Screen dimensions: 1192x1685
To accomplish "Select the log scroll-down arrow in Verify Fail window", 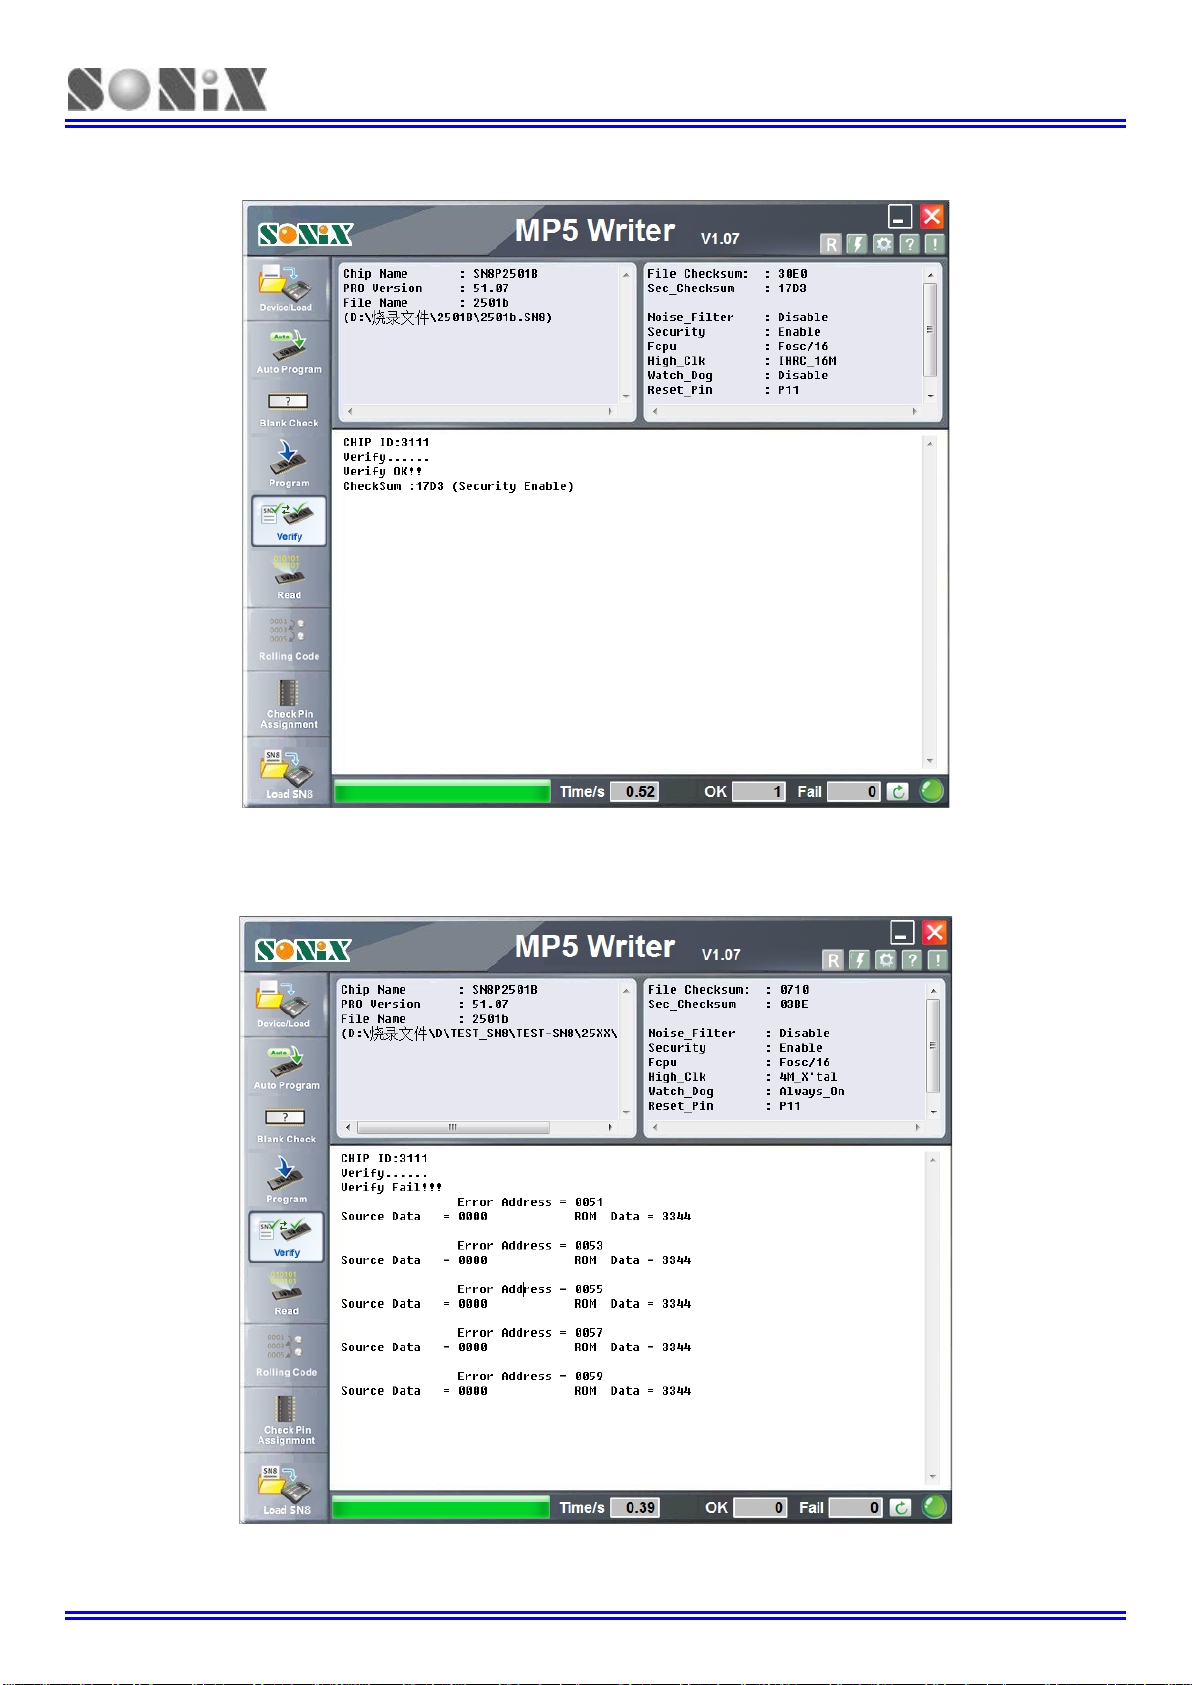I will 933,1477.
